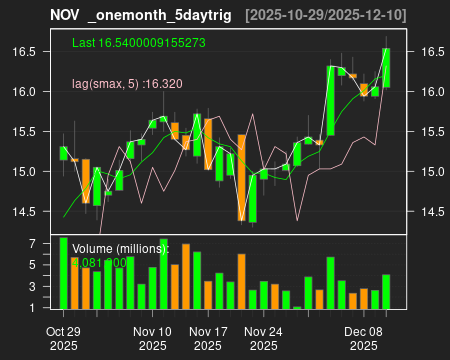The width and height of the screenshot is (450, 360).
Task: Click the 'Volume (millions):' label
Action: [x=121, y=249]
